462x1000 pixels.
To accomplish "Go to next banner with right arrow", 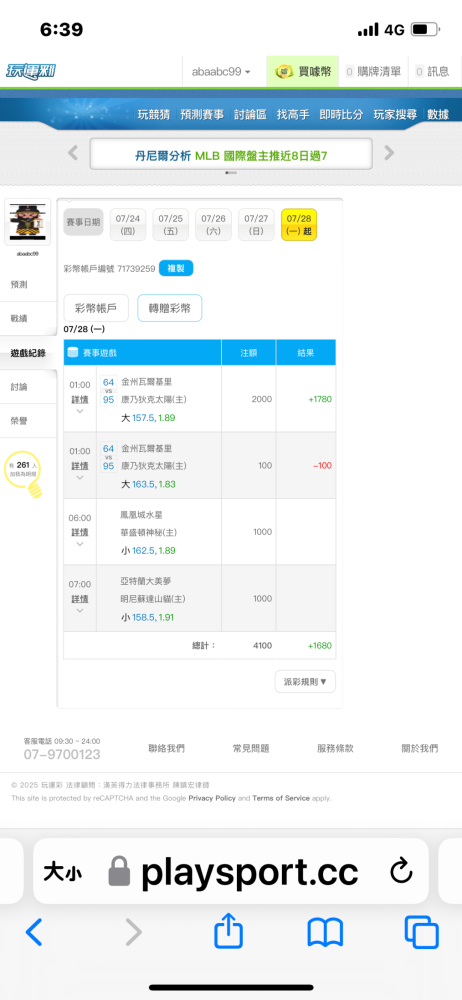I will [x=389, y=153].
